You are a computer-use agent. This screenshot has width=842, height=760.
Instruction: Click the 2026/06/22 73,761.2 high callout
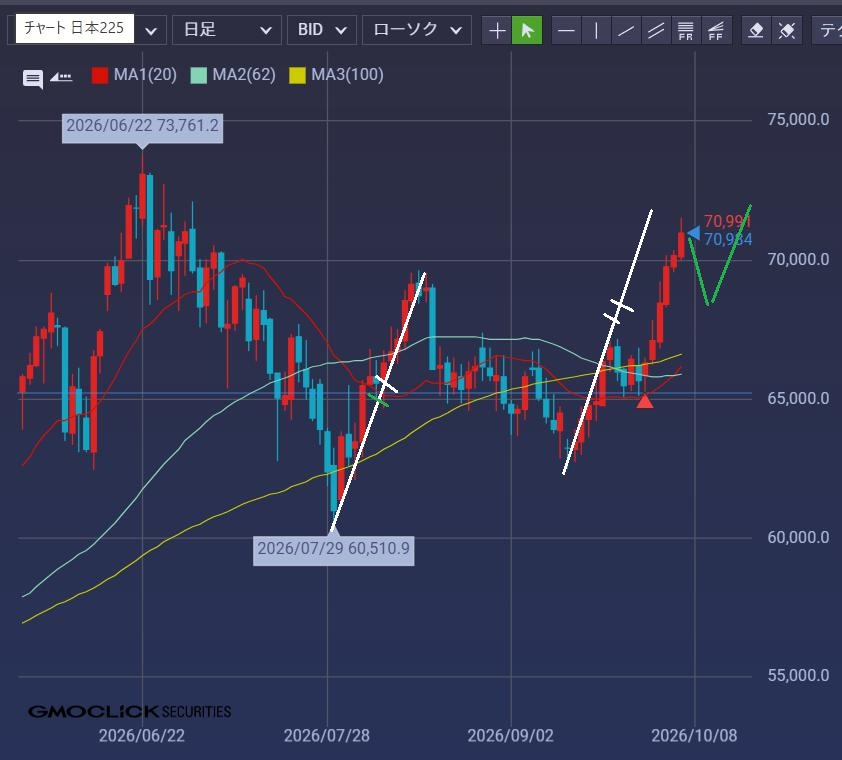point(142,128)
